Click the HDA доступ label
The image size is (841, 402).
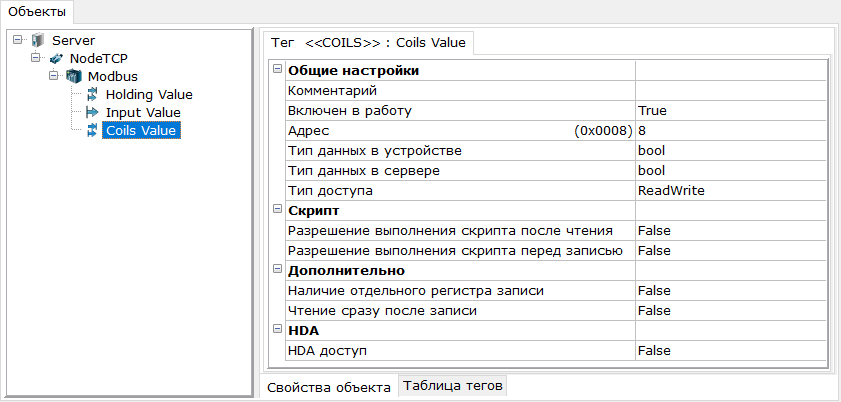pos(328,351)
